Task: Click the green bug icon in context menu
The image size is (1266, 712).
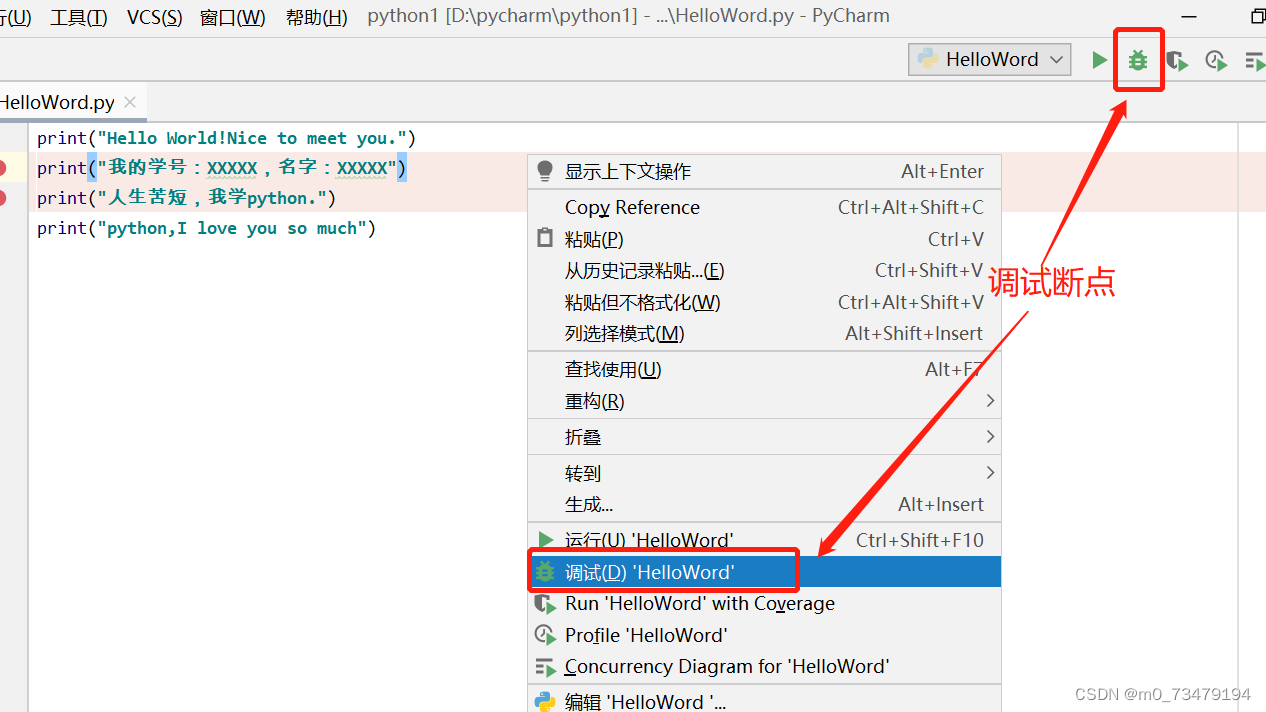Action: [545, 572]
